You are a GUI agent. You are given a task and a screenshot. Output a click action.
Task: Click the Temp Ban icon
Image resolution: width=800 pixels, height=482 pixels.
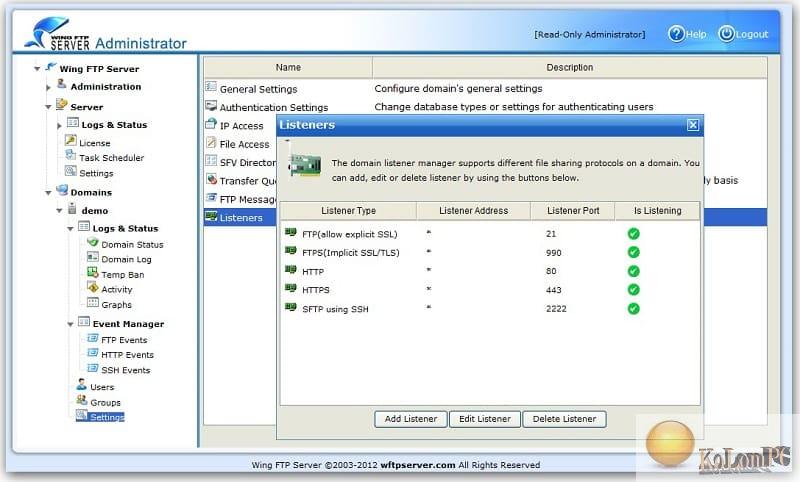coord(93,272)
